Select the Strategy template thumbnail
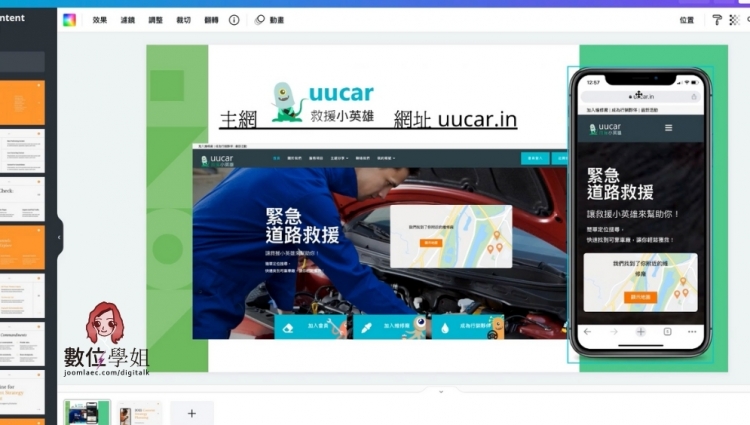Image resolution: width=750 pixels, height=425 pixels. 22,392
